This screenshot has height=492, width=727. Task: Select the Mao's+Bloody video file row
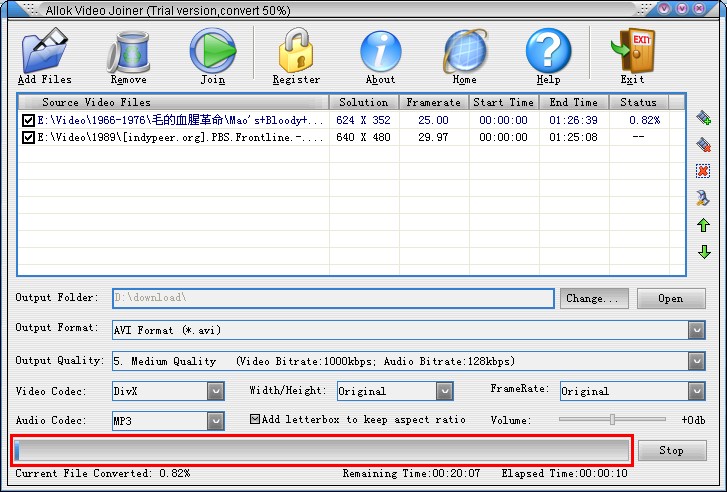coord(351,121)
